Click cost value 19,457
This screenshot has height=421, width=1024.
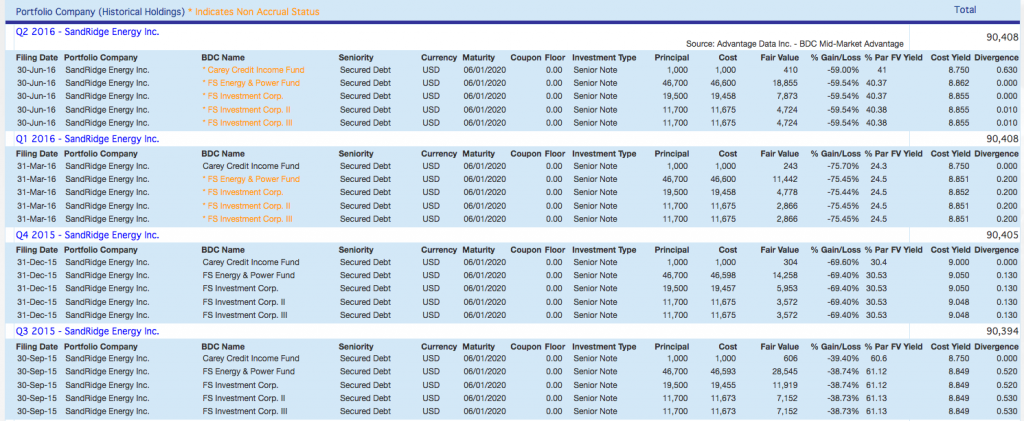(724, 288)
